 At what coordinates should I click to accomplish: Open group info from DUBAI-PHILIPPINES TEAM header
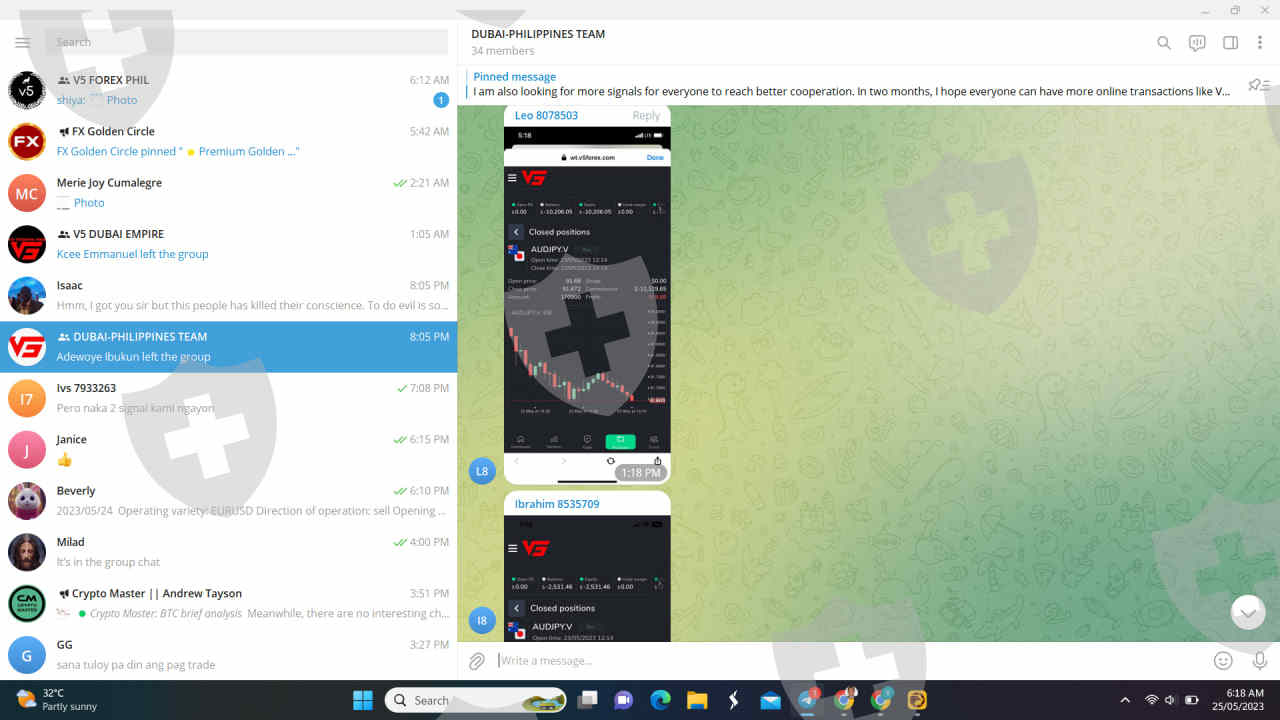coord(538,34)
